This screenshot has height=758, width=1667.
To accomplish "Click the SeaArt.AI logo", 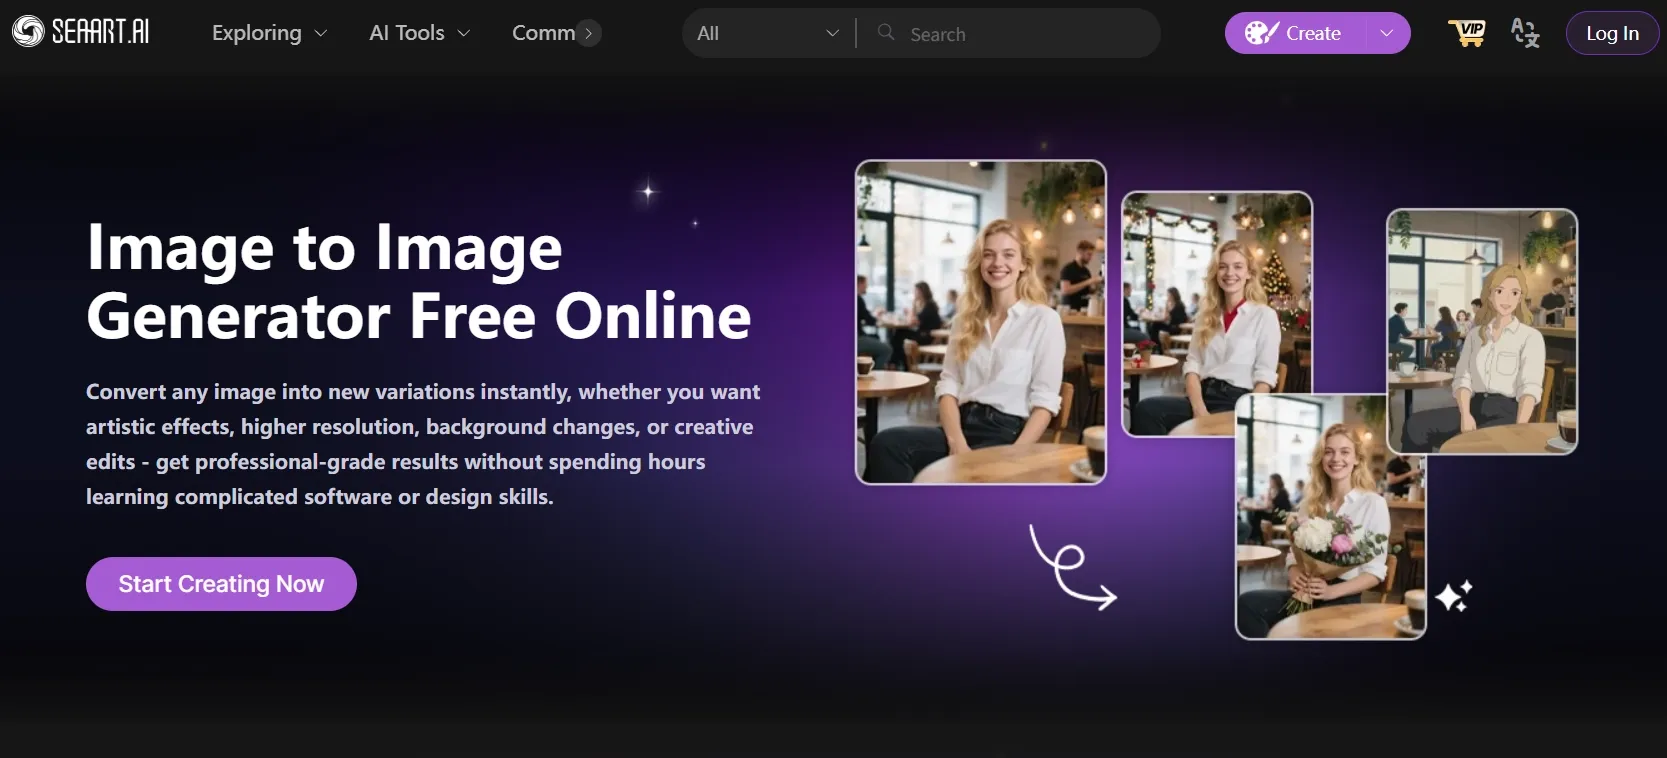I will [81, 32].
